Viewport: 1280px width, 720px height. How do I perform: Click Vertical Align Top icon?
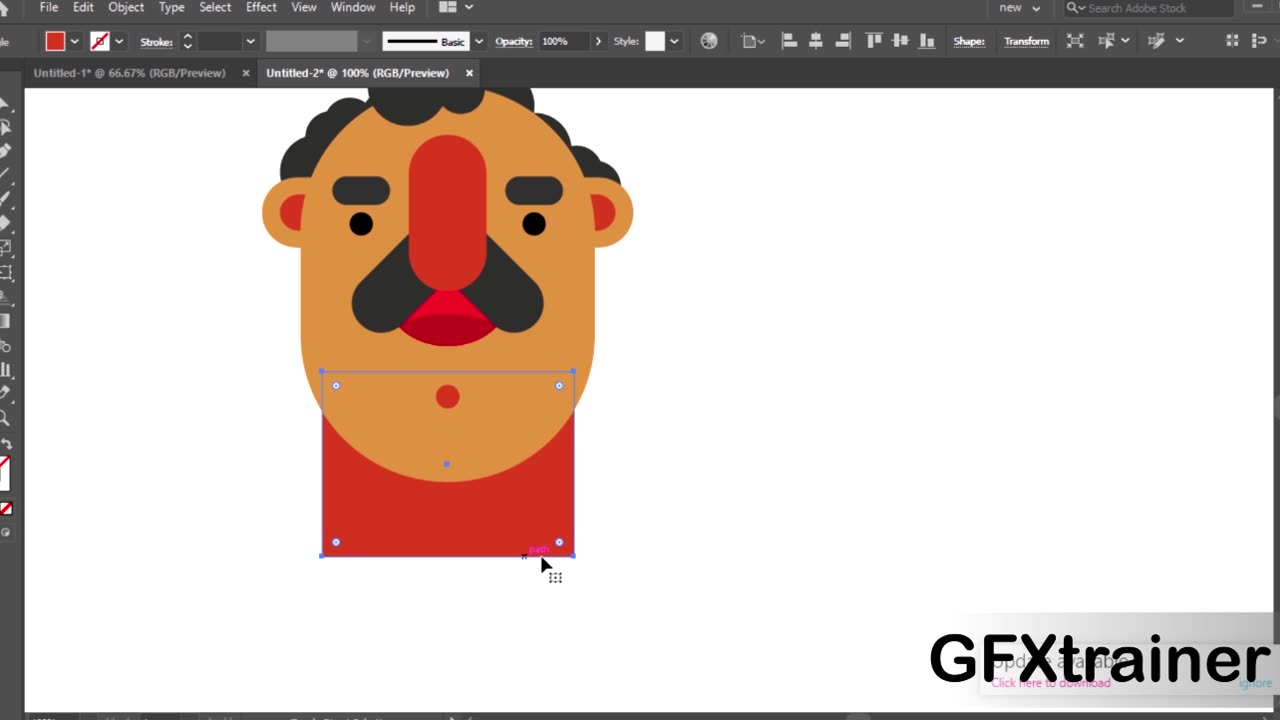pos(874,41)
